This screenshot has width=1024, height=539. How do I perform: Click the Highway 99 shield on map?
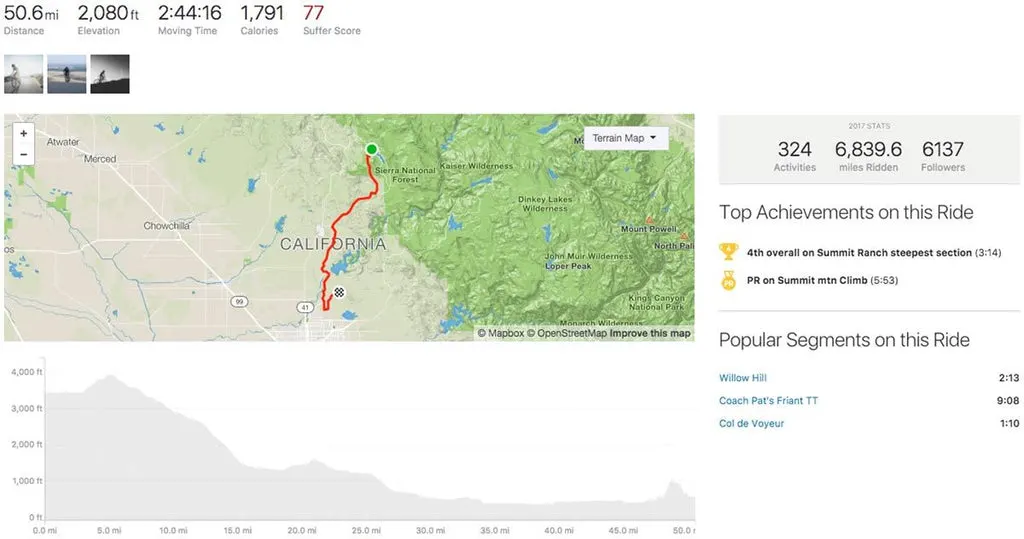click(x=240, y=302)
